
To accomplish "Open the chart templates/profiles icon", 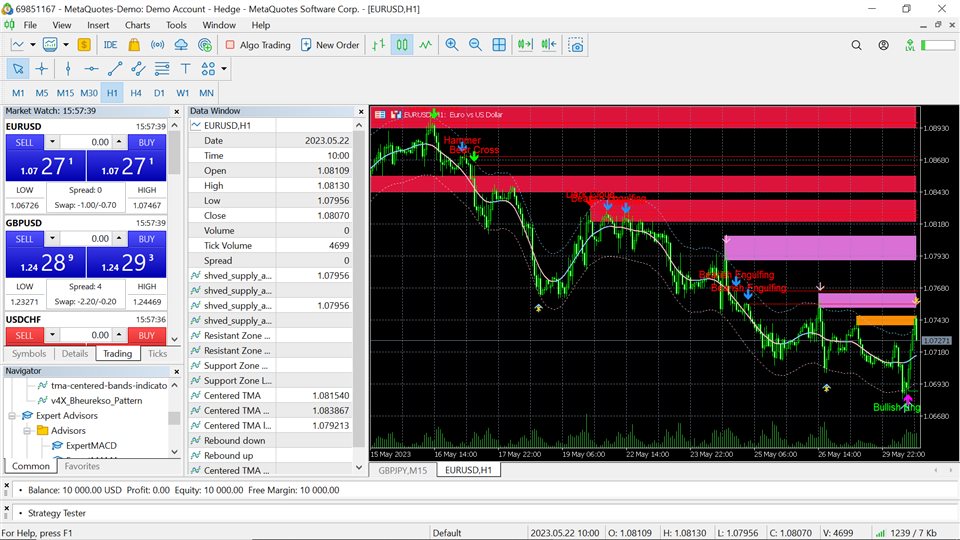I will click(50, 45).
